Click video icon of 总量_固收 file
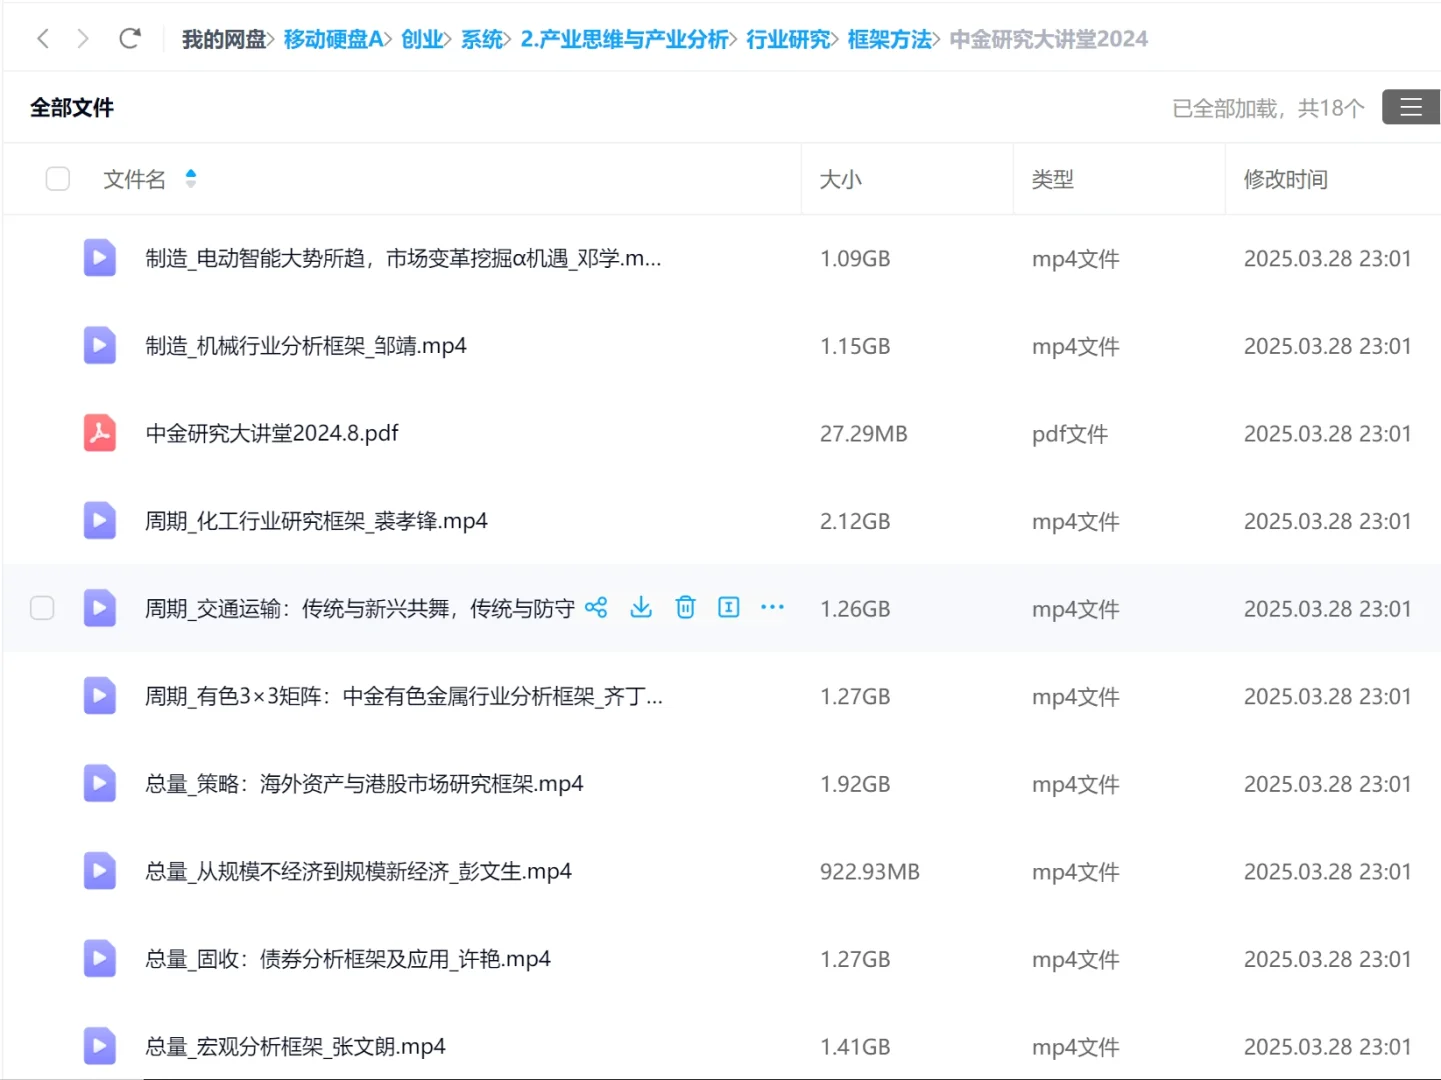1441x1080 pixels. pyautogui.click(x=99, y=959)
